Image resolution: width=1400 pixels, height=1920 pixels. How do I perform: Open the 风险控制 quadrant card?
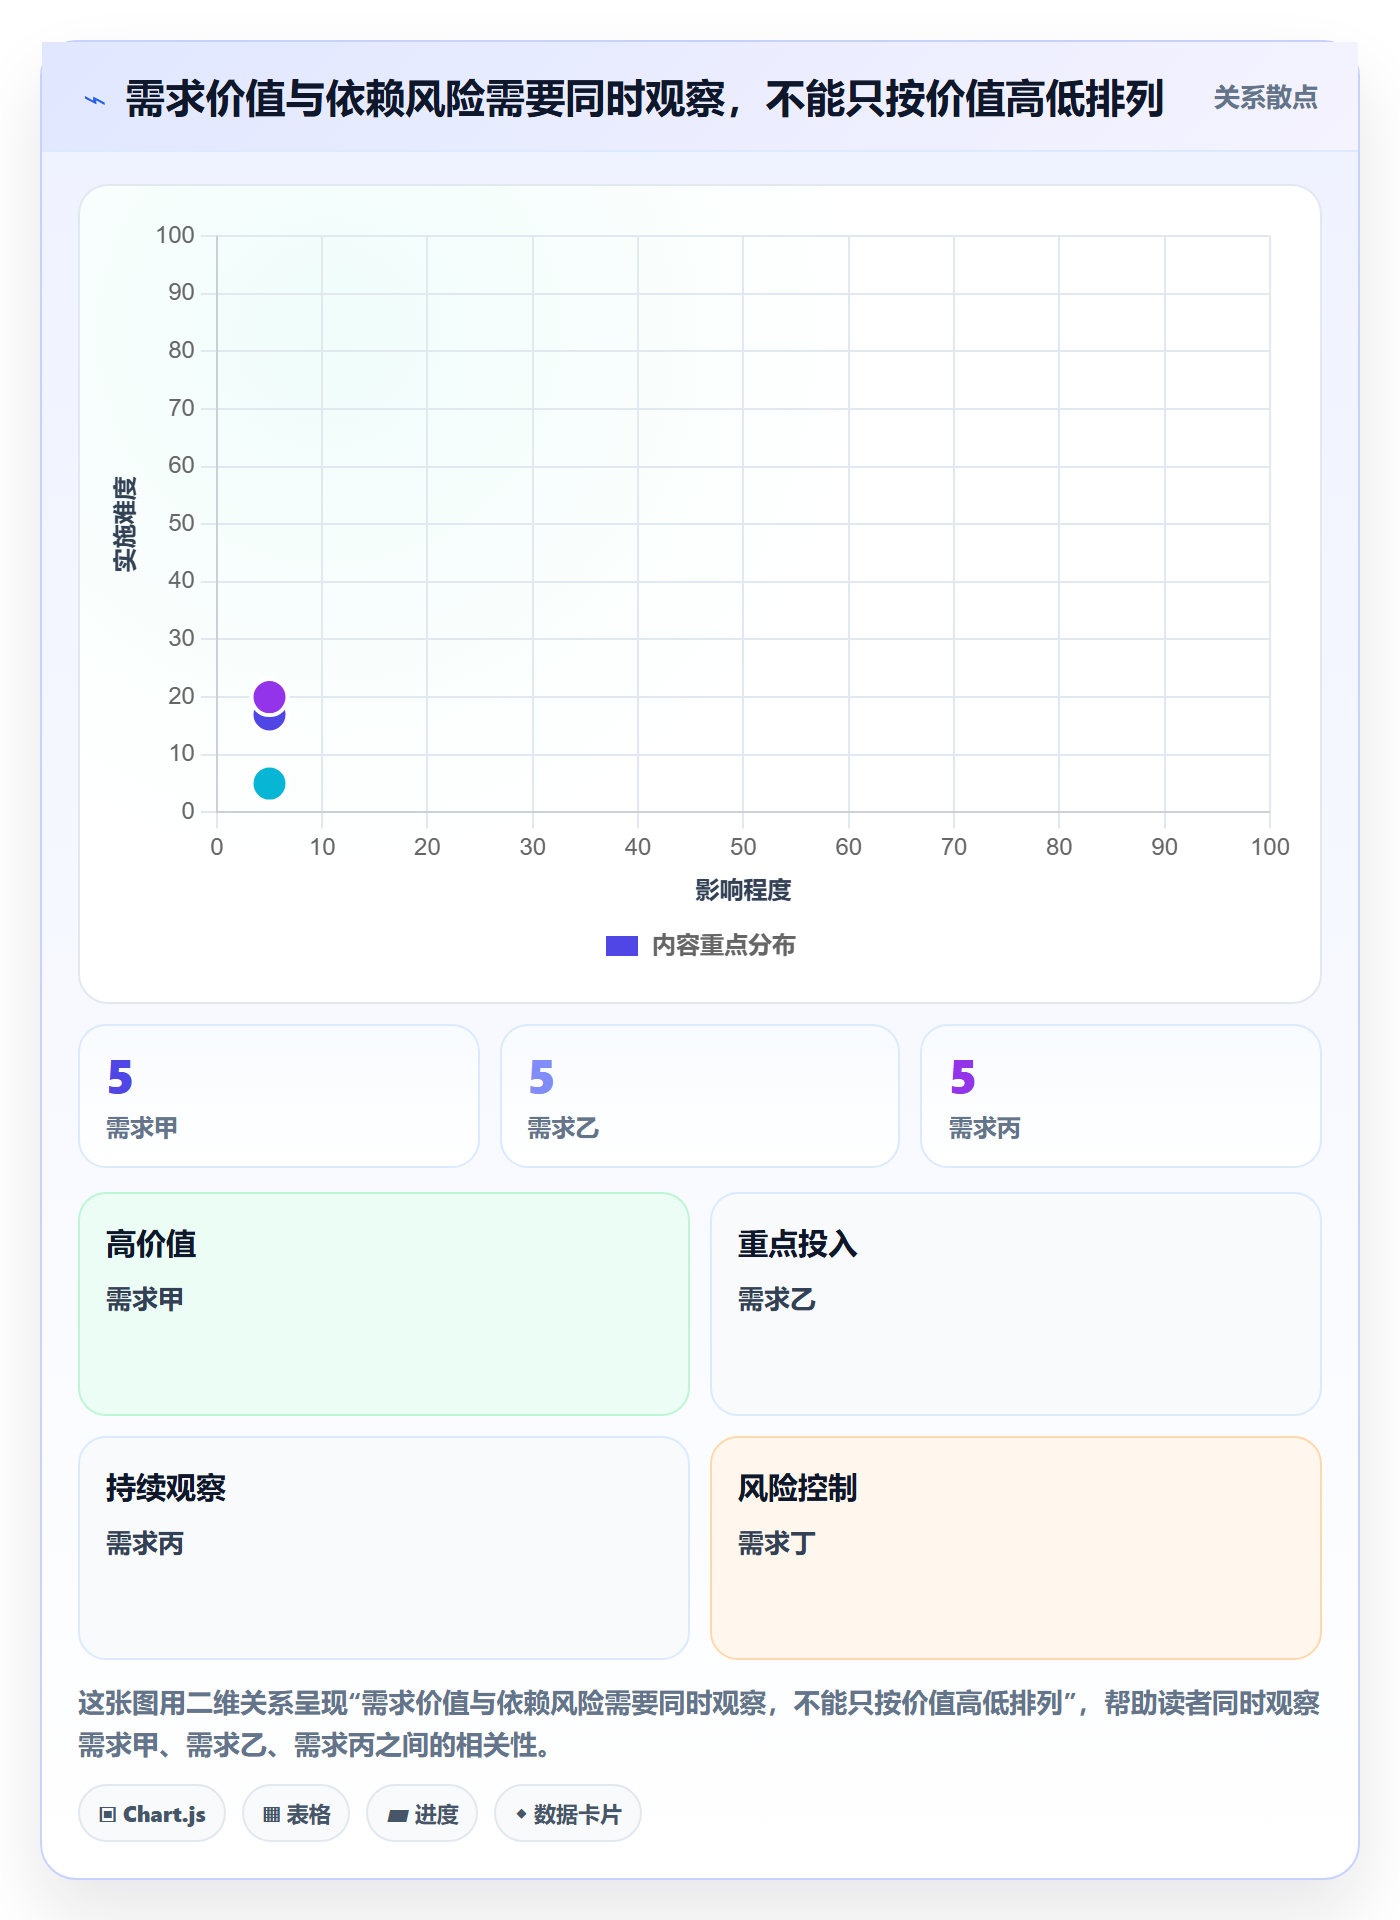tap(1016, 1548)
